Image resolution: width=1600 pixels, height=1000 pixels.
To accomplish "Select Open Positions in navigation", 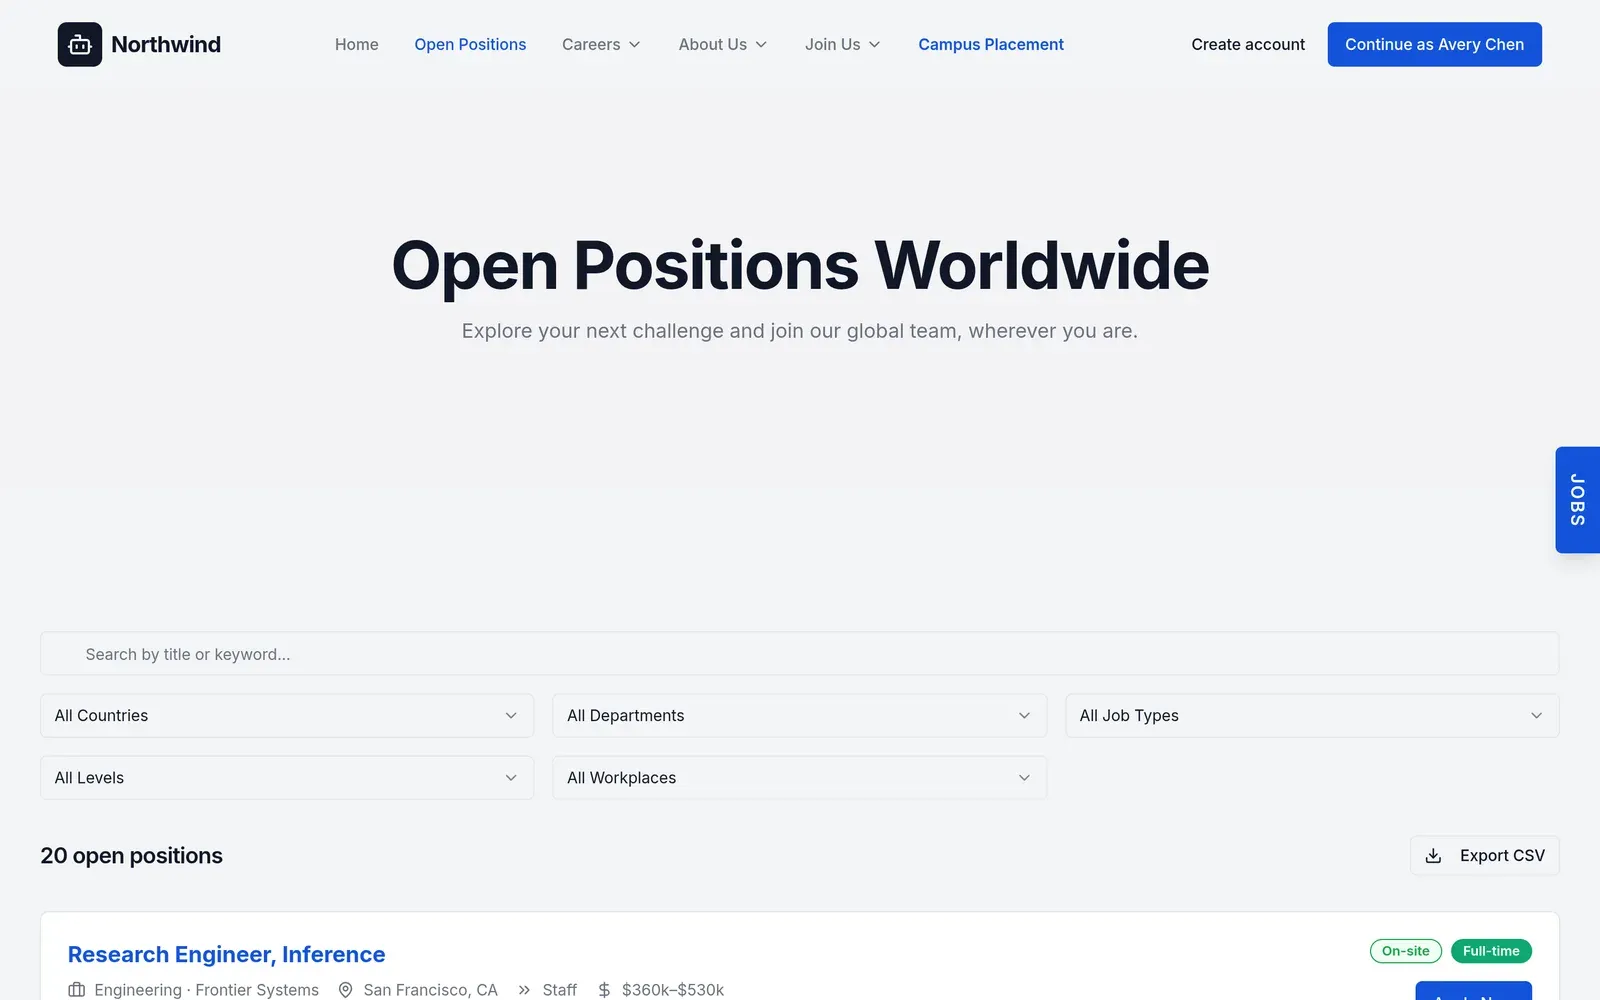I will (470, 44).
